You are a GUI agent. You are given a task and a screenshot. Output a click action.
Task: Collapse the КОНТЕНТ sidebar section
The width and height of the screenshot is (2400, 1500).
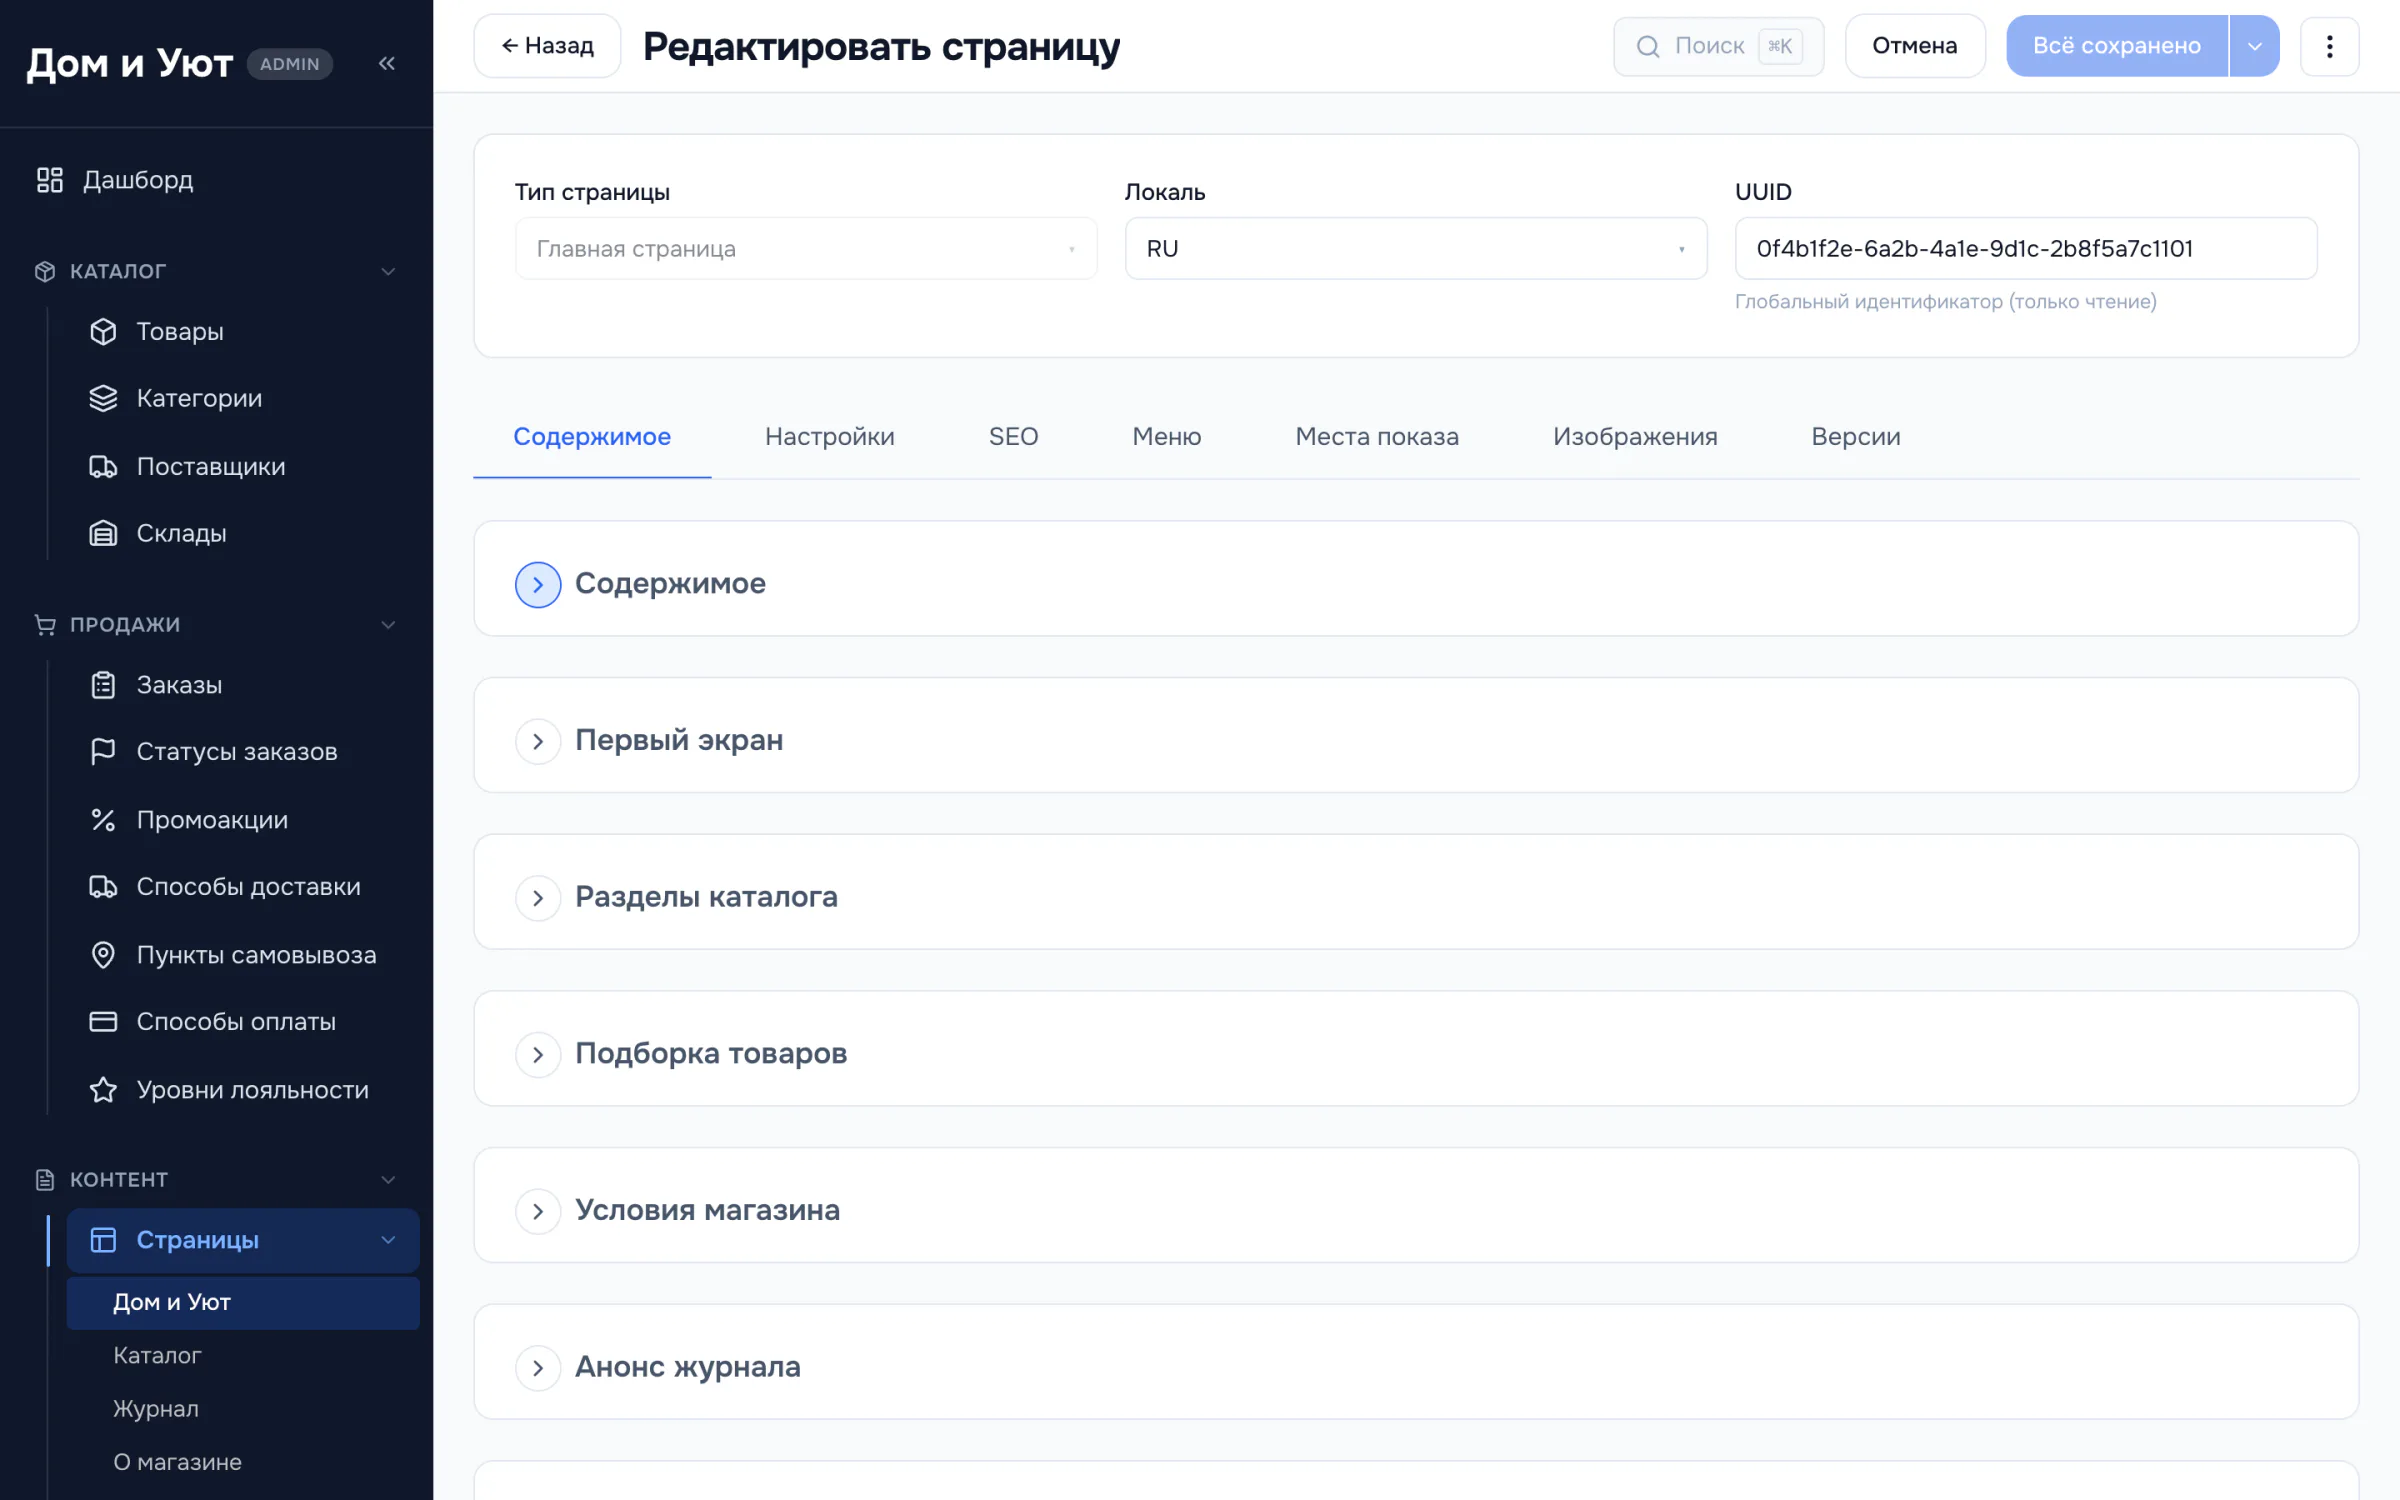(x=388, y=1179)
